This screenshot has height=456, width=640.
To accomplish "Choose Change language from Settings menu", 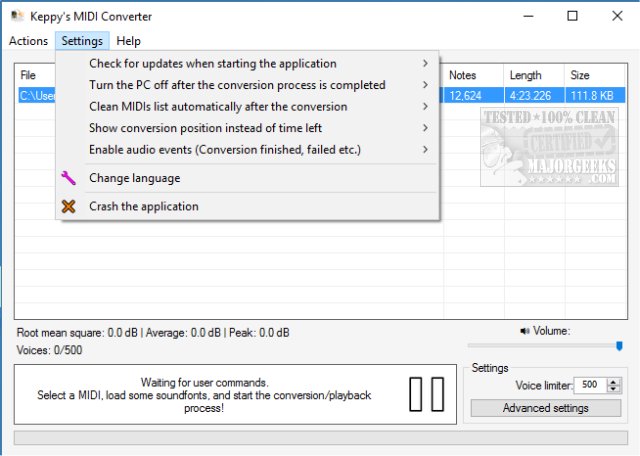I will [x=247, y=178].
